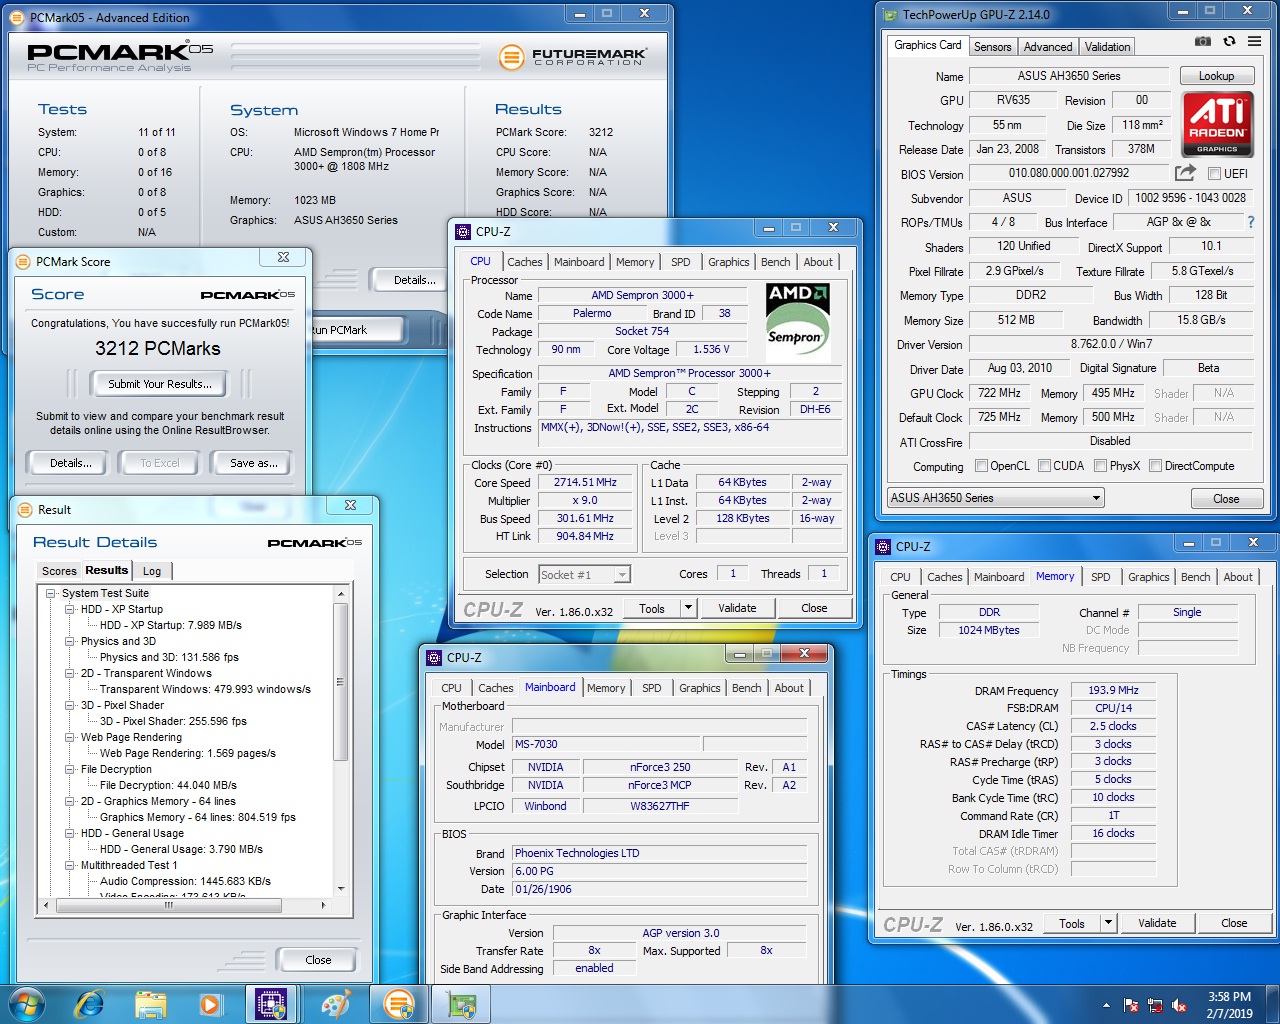
Task: Click the Tools button in CPU-Z Memory window
Action: pyautogui.click(x=1072, y=923)
